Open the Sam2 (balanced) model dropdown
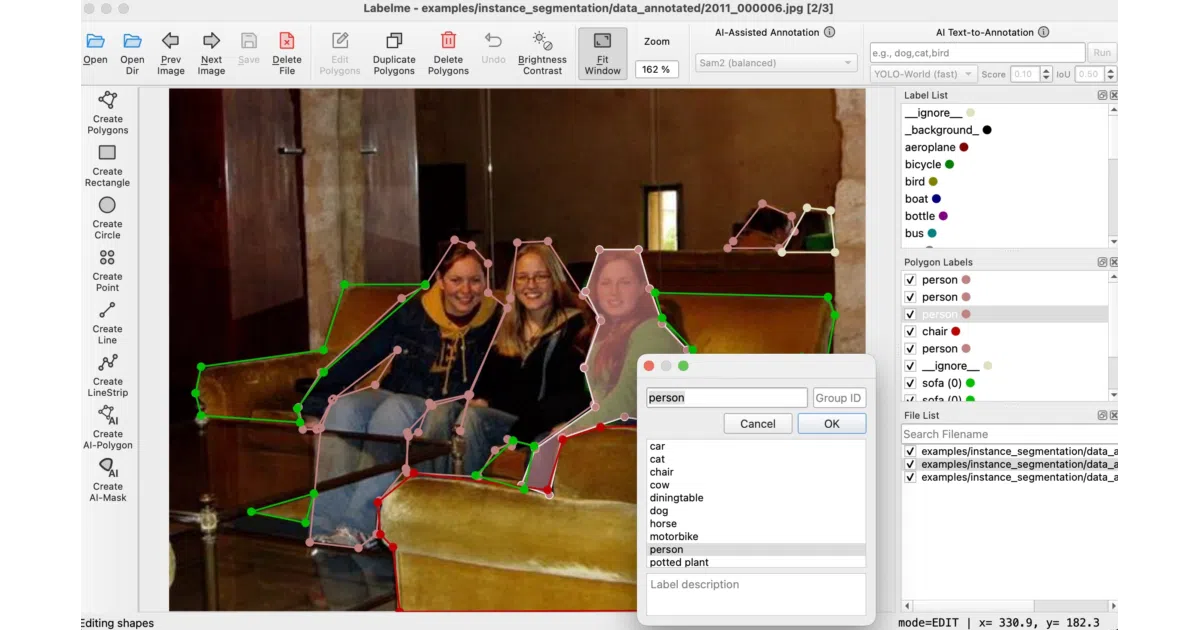Image resolution: width=1200 pixels, height=630 pixels. click(x=776, y=63)
